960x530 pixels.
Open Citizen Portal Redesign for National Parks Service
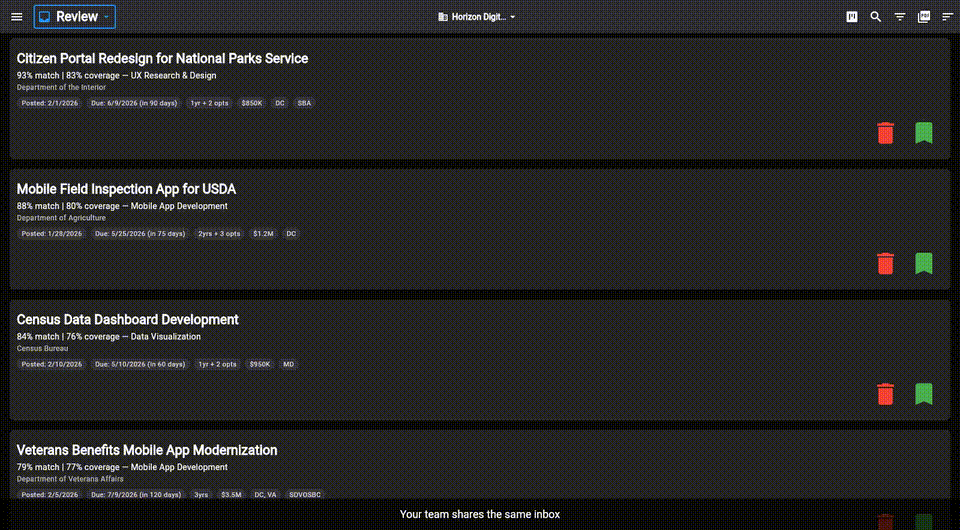[162, 59]
